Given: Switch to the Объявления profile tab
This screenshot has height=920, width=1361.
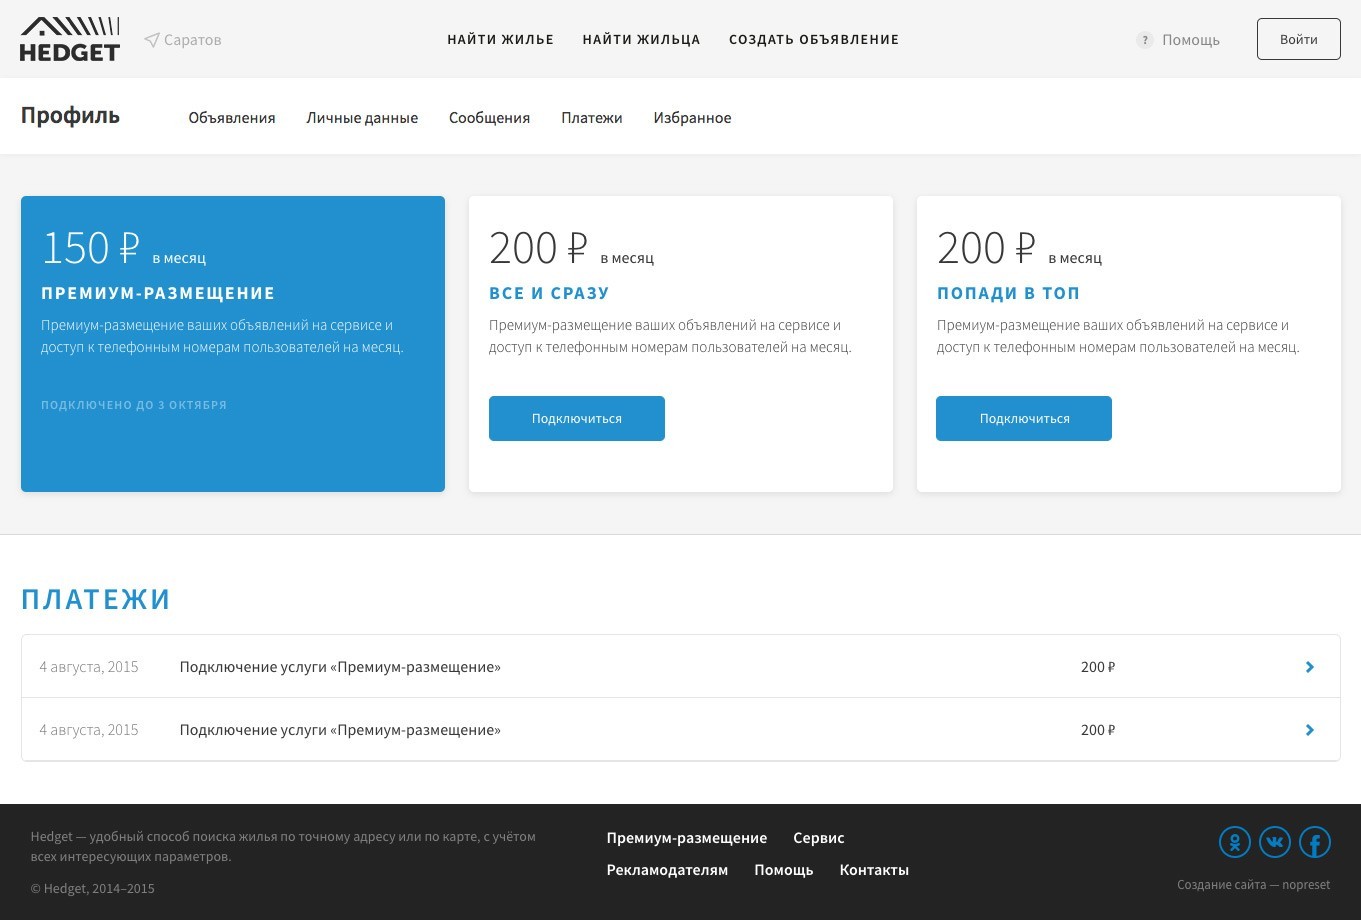Looking at the screenshot, I should [231, 118].
